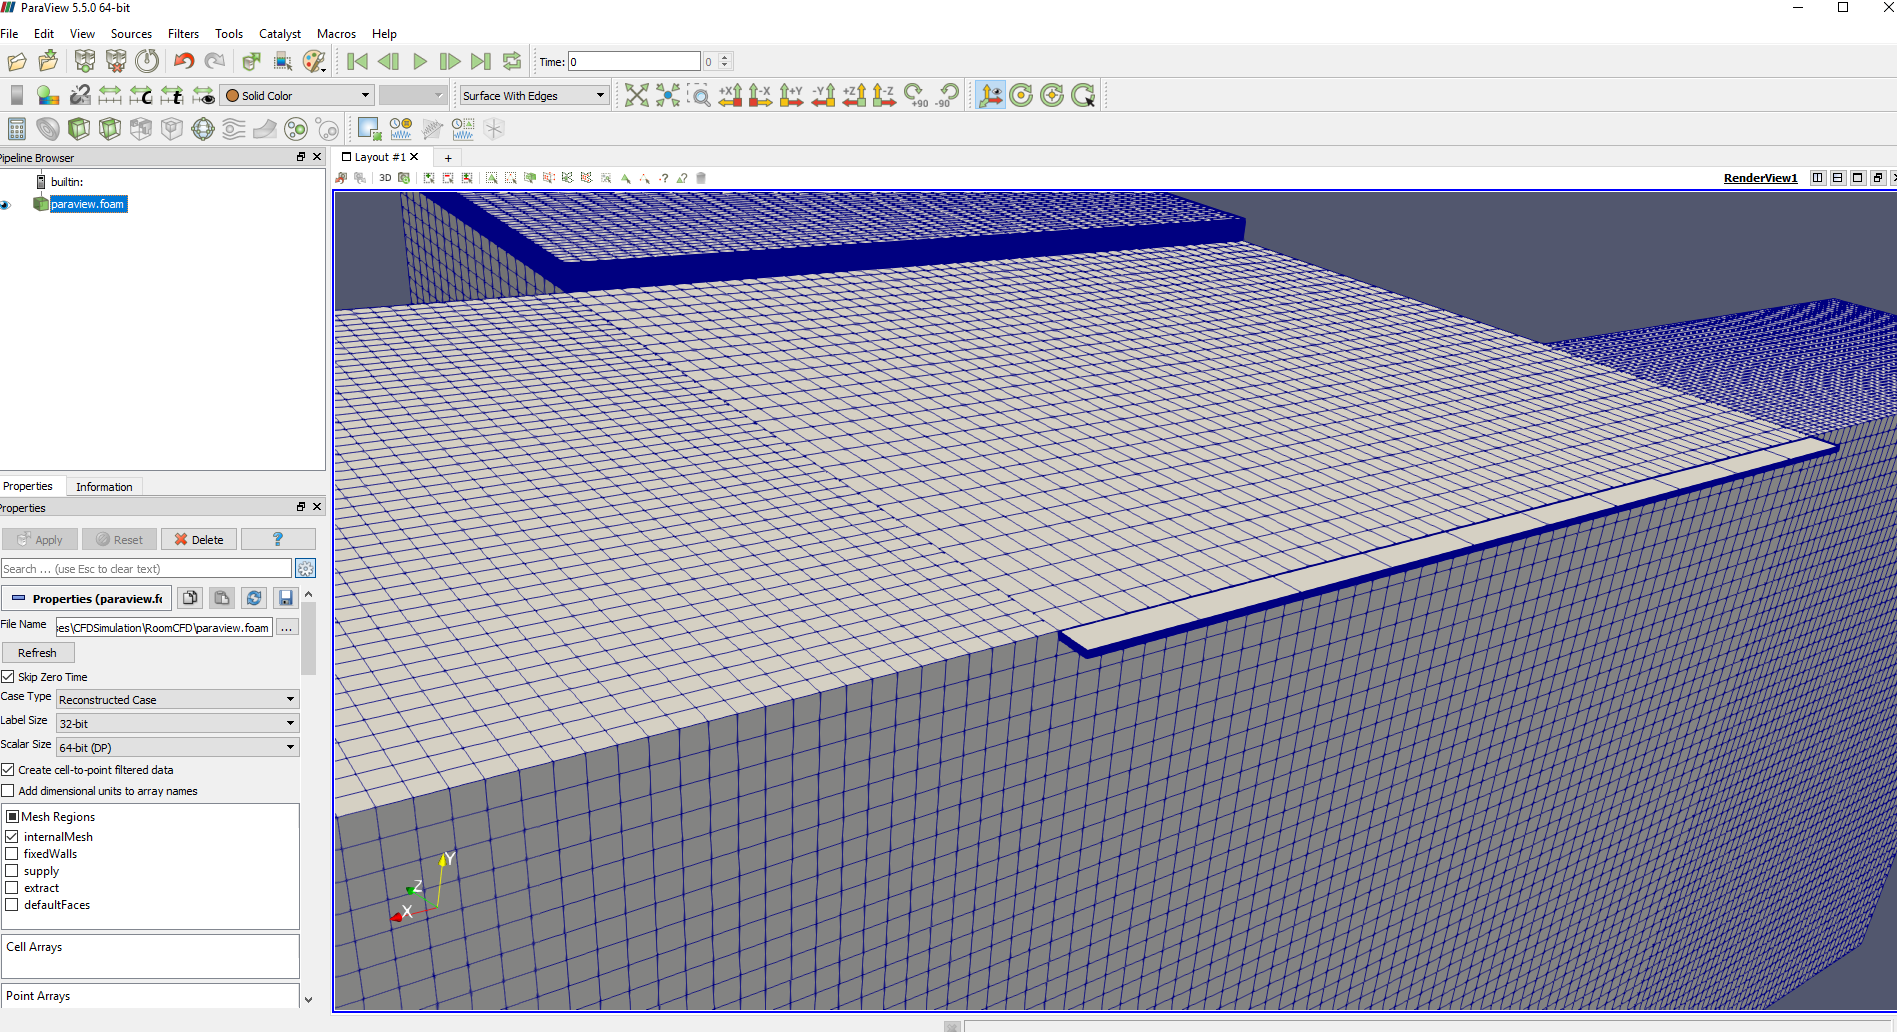Activate zoom to box tool
The height and width of the screenshot is (1032, 1897).
coord(699,95)
